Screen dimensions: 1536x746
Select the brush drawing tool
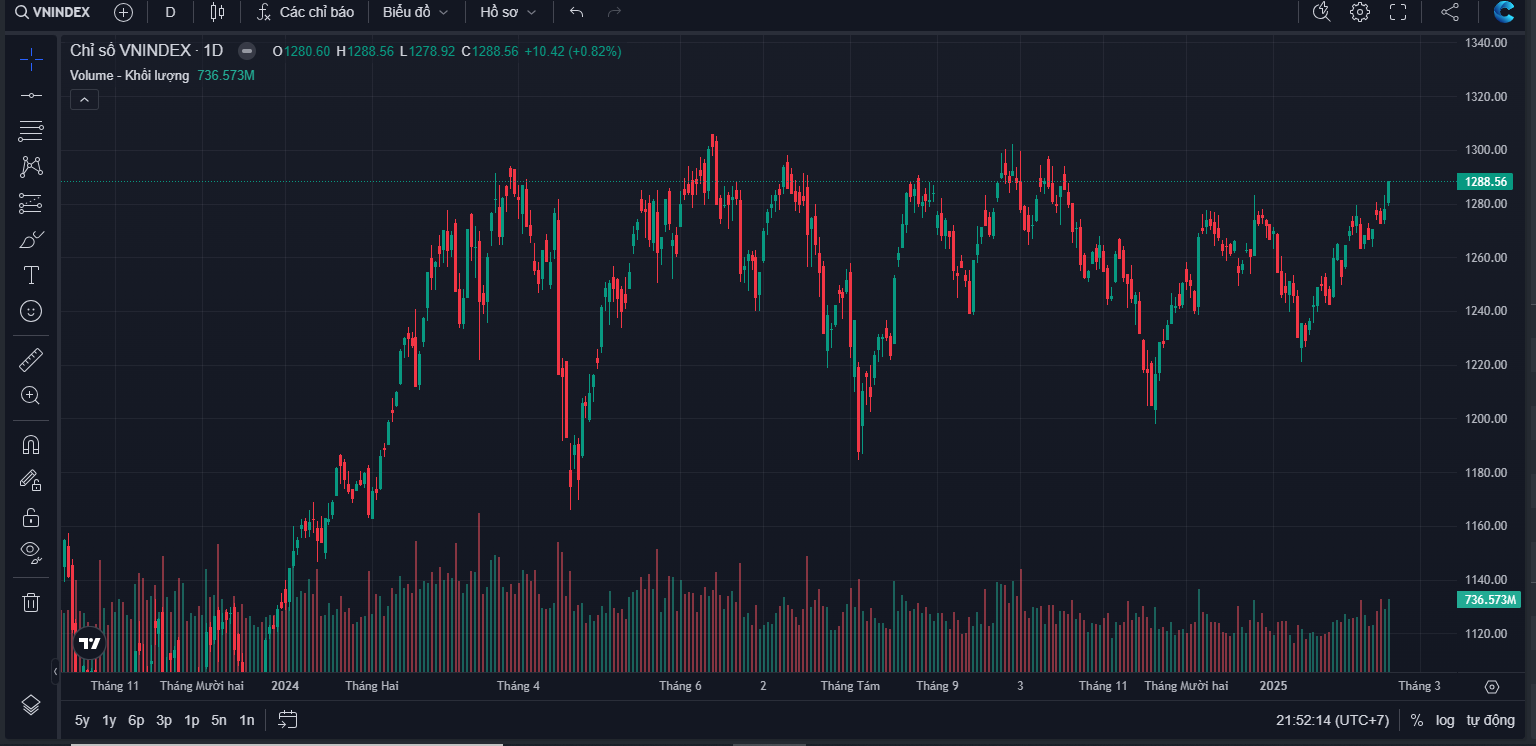31,240
